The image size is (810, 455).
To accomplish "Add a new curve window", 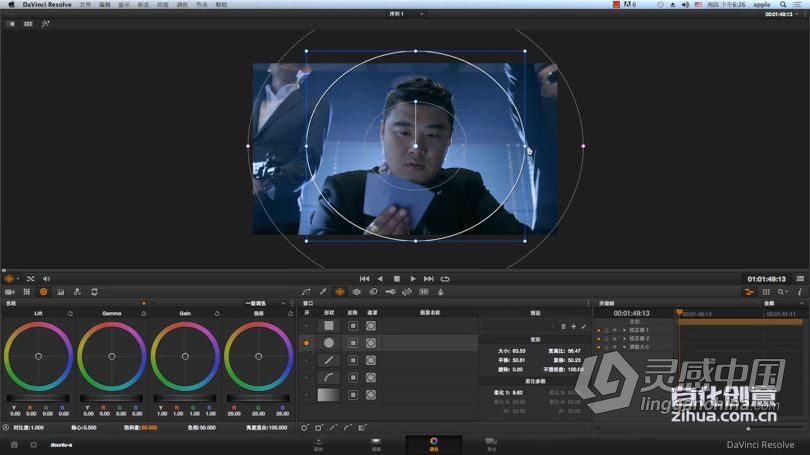I will pos(348,428).
